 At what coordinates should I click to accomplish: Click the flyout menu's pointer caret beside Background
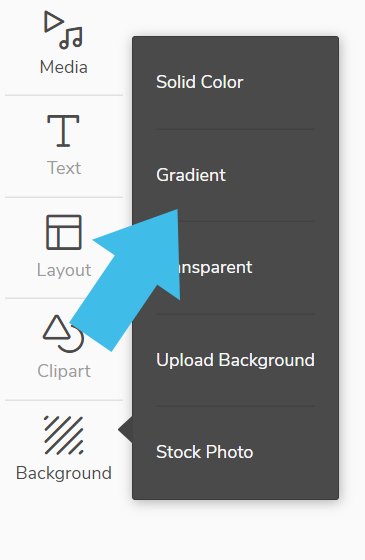point(125,430)
